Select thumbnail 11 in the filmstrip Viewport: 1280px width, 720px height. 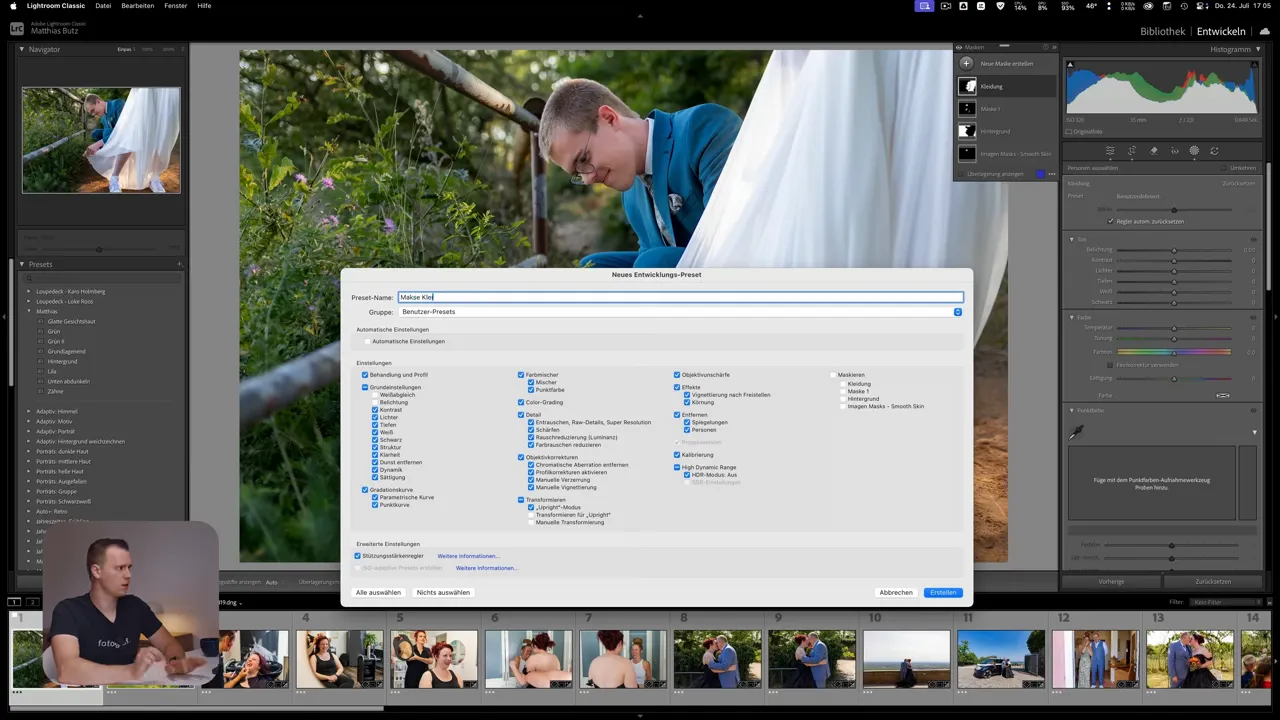1002,658
